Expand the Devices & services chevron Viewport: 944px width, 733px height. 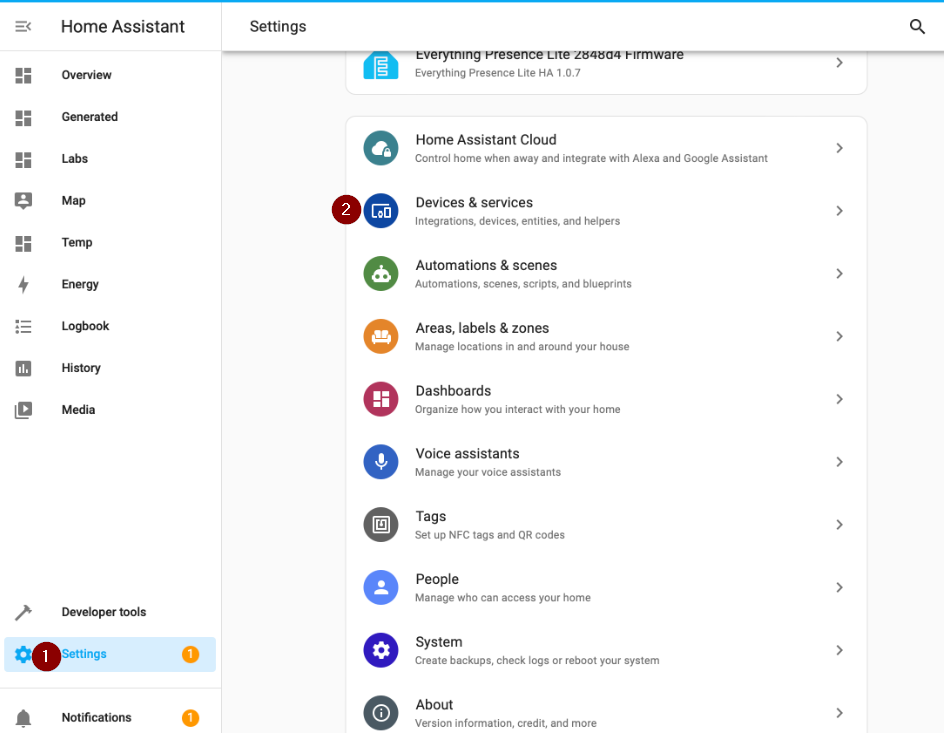pyautogui.click(x=839, y=211)
